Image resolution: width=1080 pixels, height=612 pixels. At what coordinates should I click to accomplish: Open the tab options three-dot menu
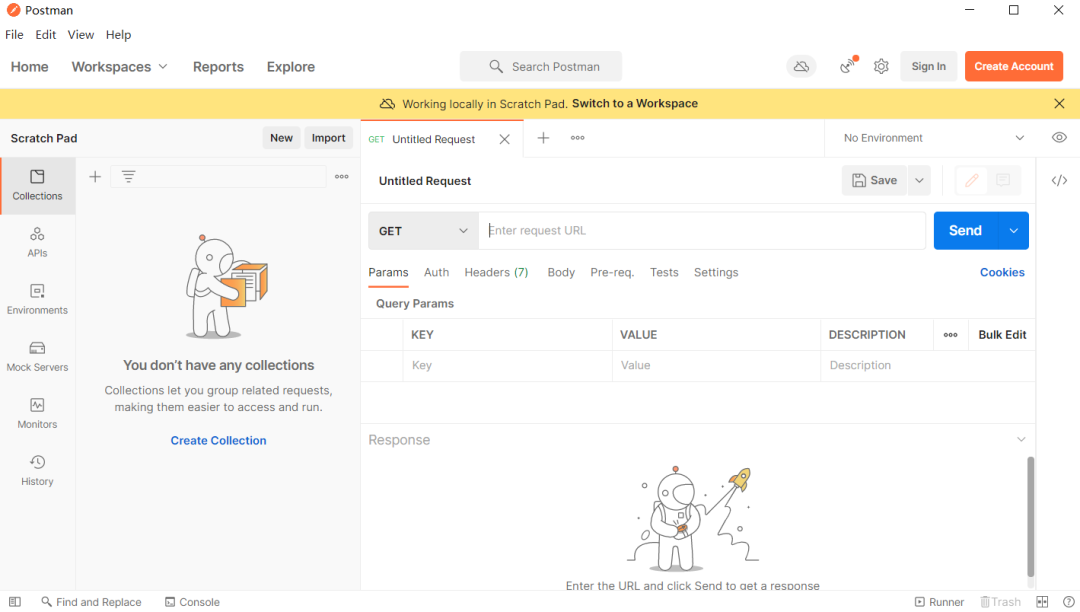[x=577, y=138]
